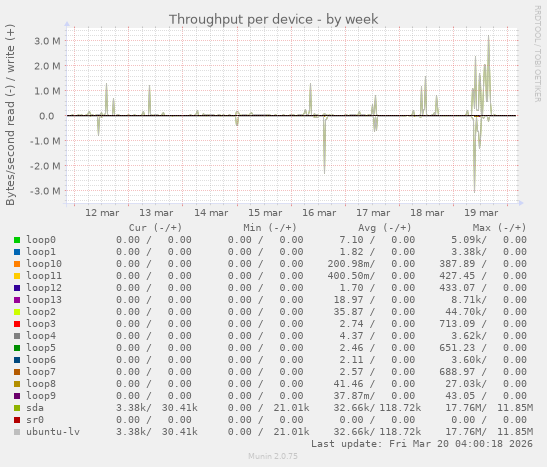Click the y-axis Bytes/second read write label
This screenshot has width=547, height=467.
coord(10,115)
